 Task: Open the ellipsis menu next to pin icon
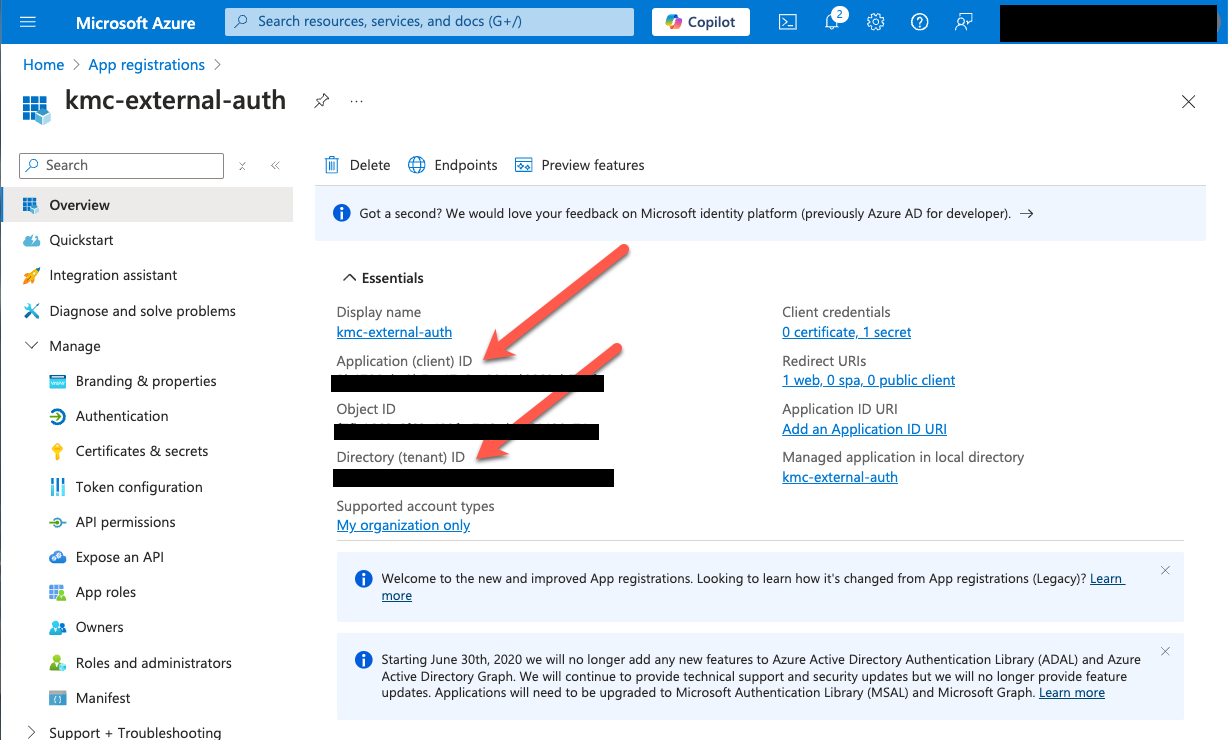tap(356, 100)
